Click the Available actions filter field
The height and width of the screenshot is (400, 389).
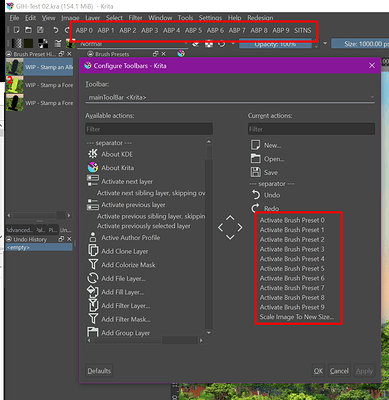[x=149, y=129]
